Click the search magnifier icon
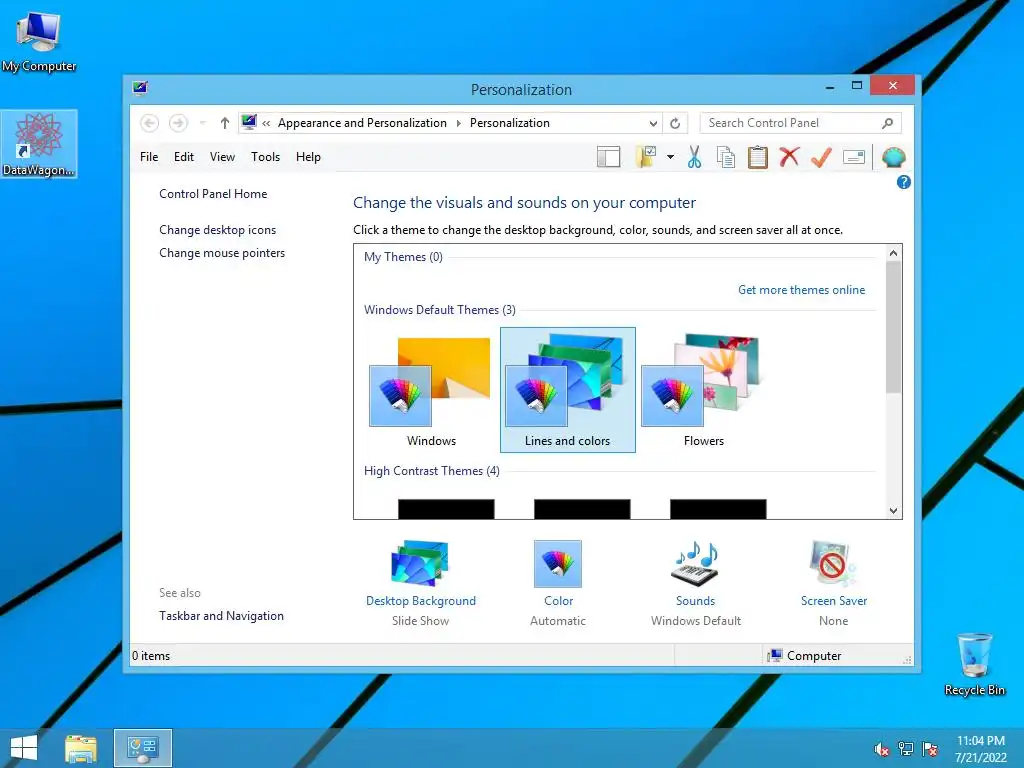1024x768 pixels. click(888, 123)
